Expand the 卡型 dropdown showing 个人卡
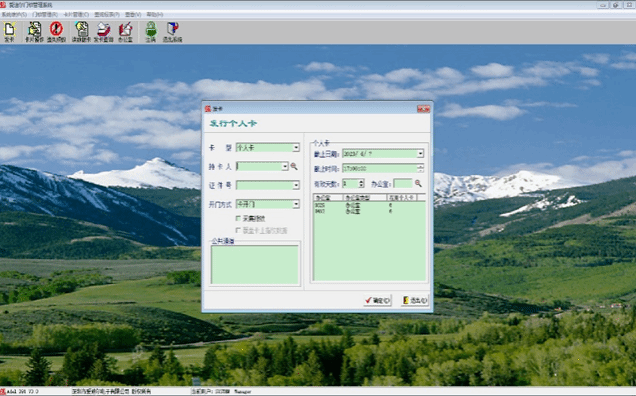Screen dimensions: 636x396 (296, 148)
